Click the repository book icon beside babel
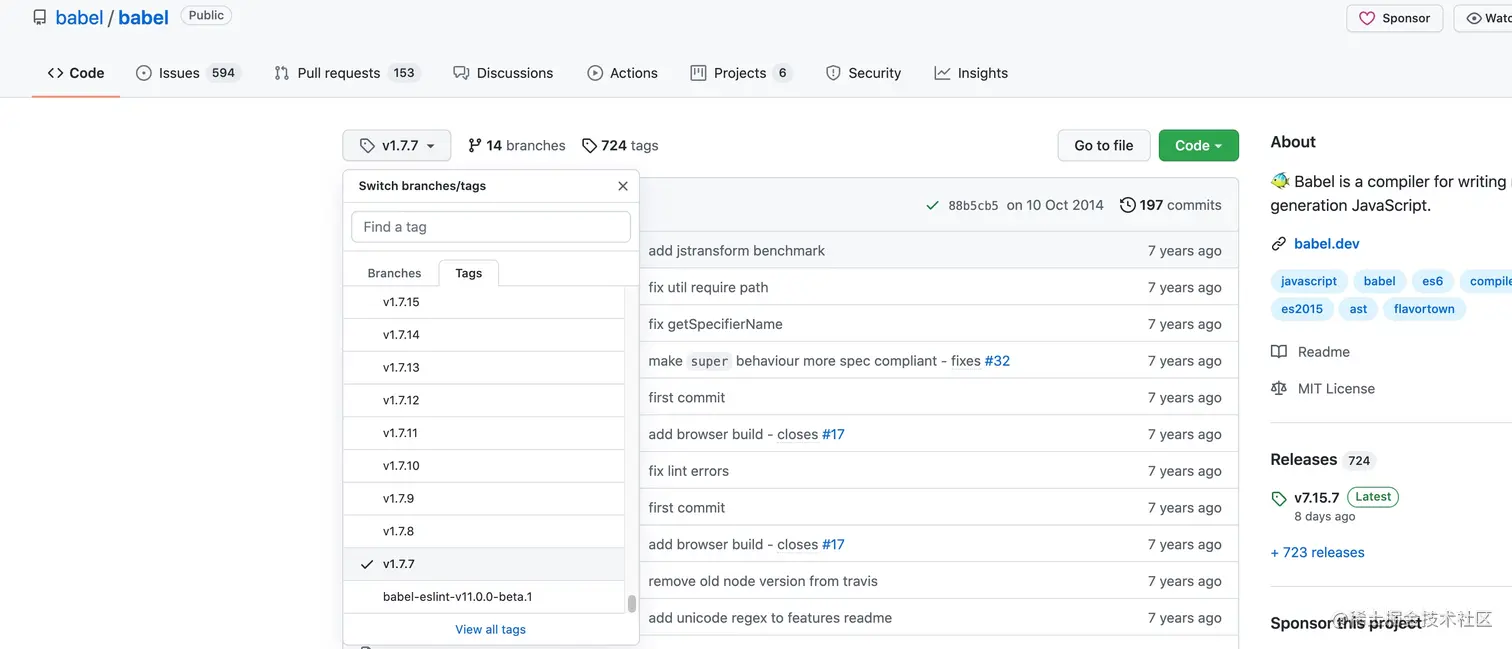 [x=40, y=17]
